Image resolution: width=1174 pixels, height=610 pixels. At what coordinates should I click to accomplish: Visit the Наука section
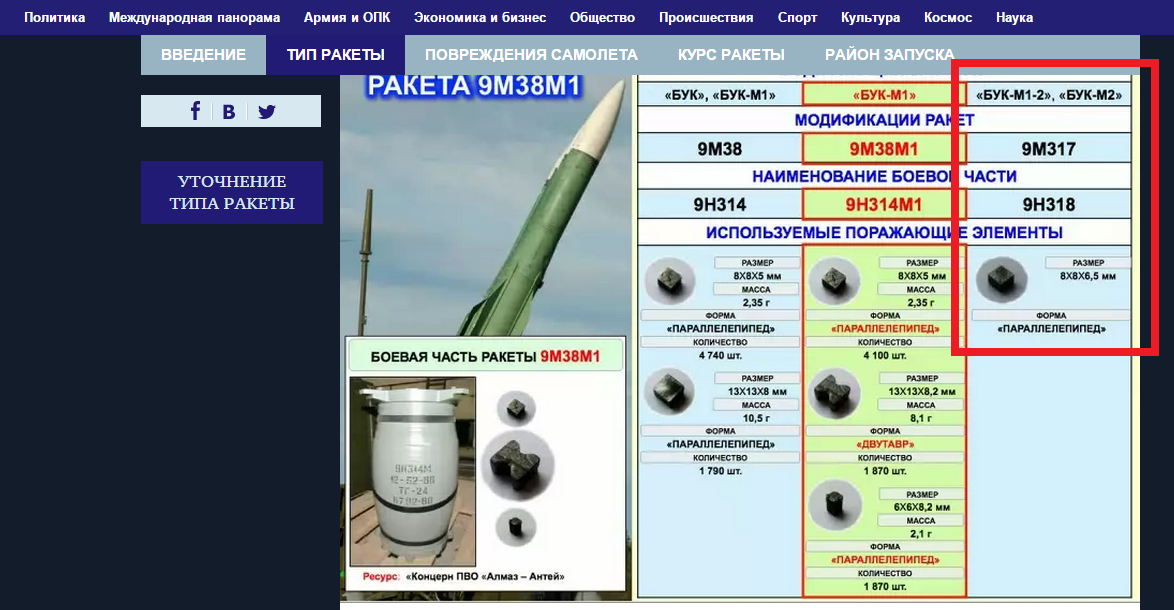click(x=1014, y=18)
